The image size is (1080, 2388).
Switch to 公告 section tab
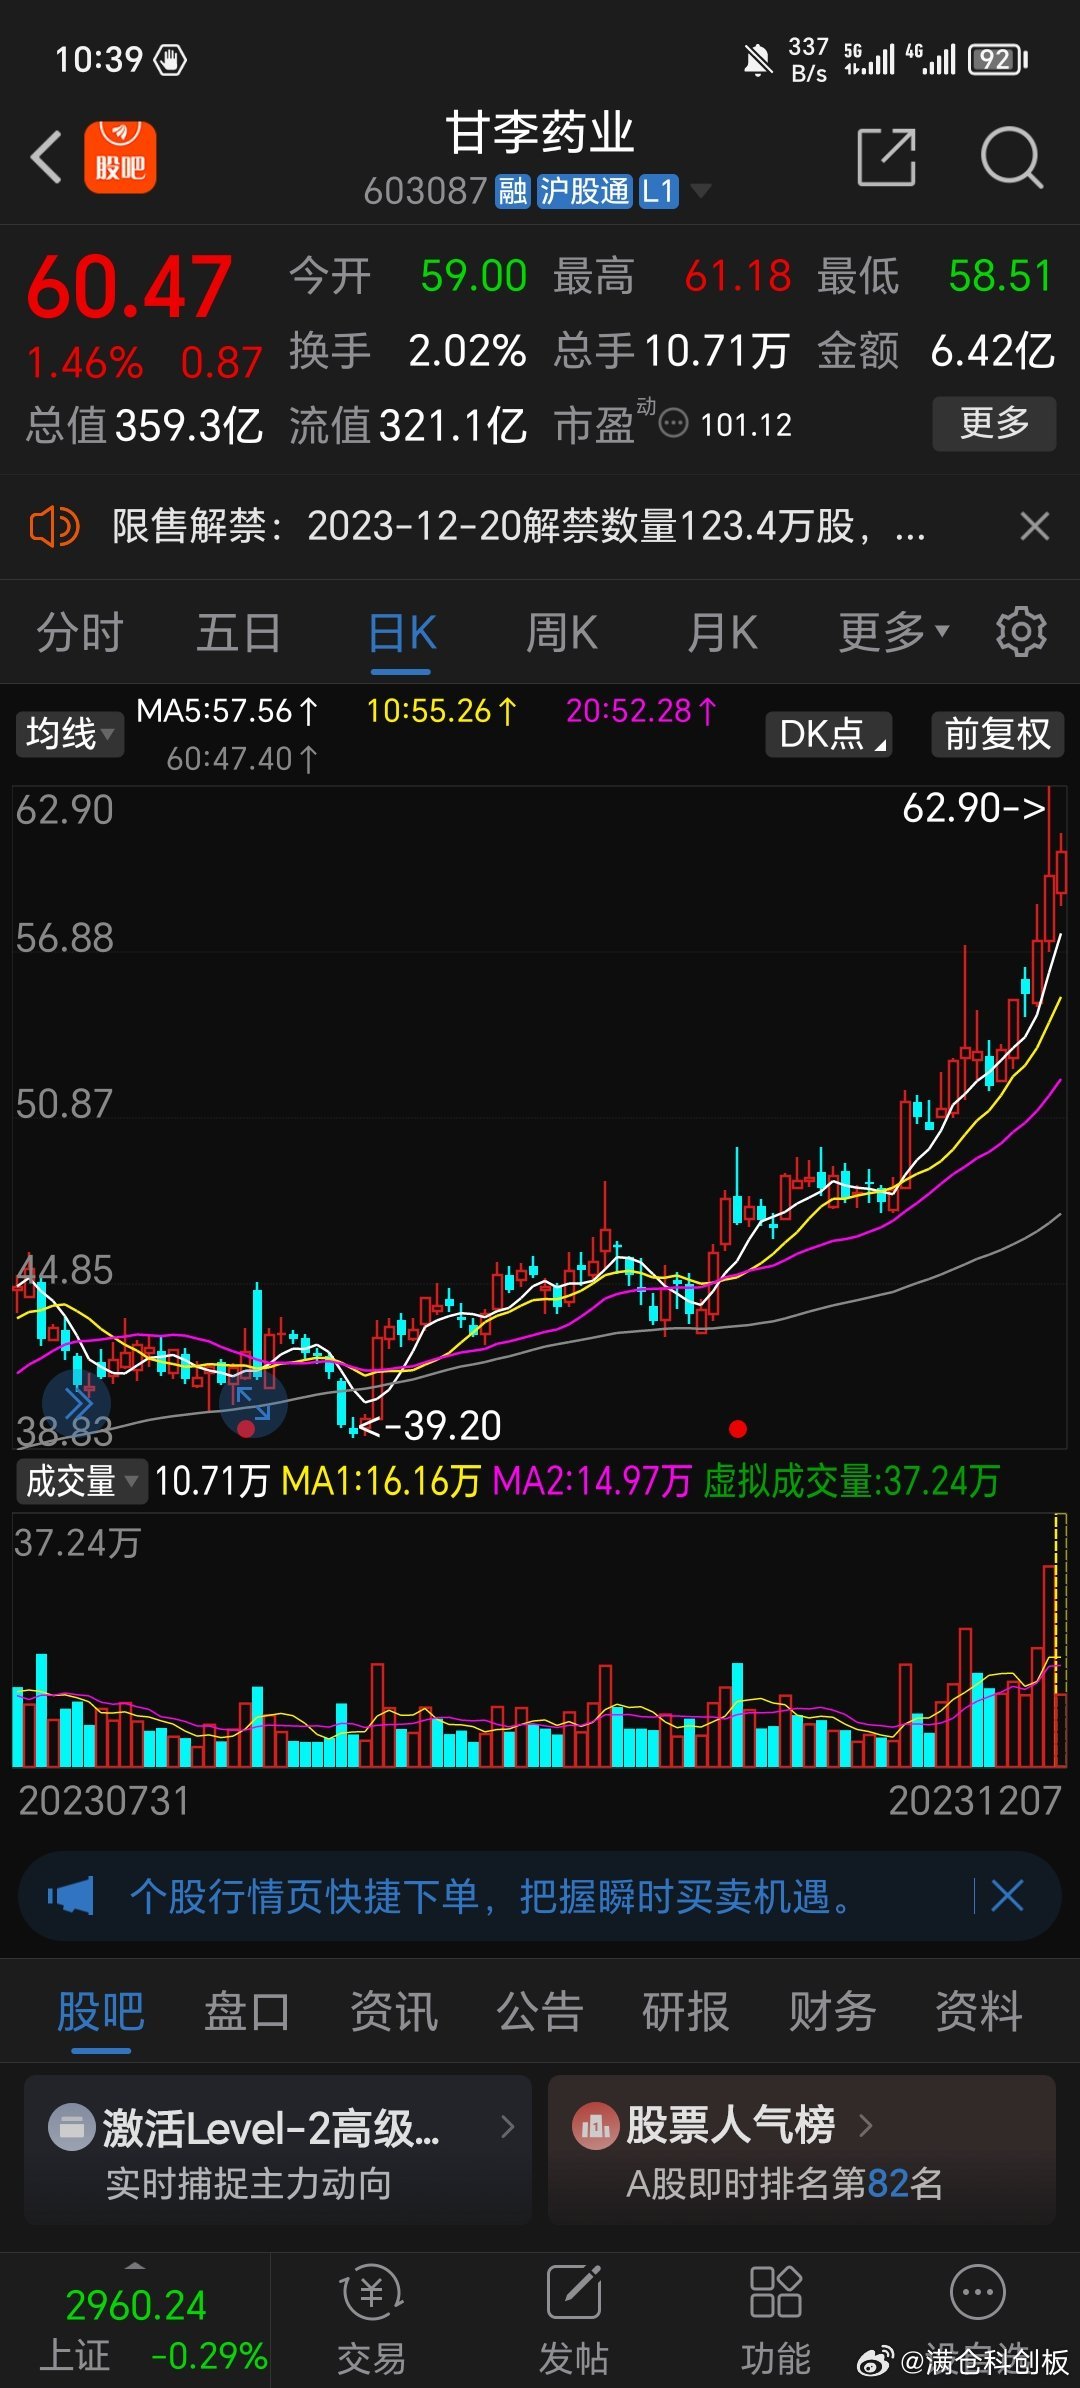(x=540, y=2011)
